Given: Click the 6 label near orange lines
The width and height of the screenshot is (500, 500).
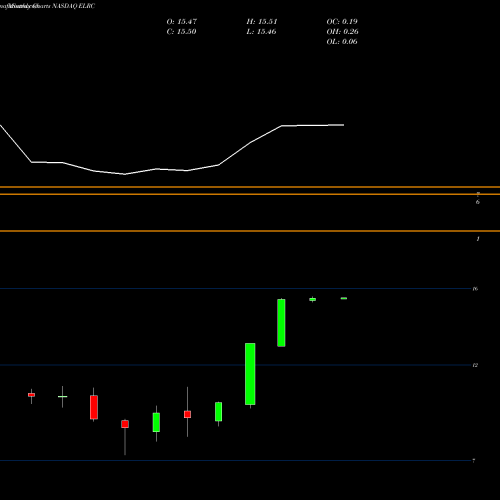Looking at the screenshot, I should (x=478, y=202).
